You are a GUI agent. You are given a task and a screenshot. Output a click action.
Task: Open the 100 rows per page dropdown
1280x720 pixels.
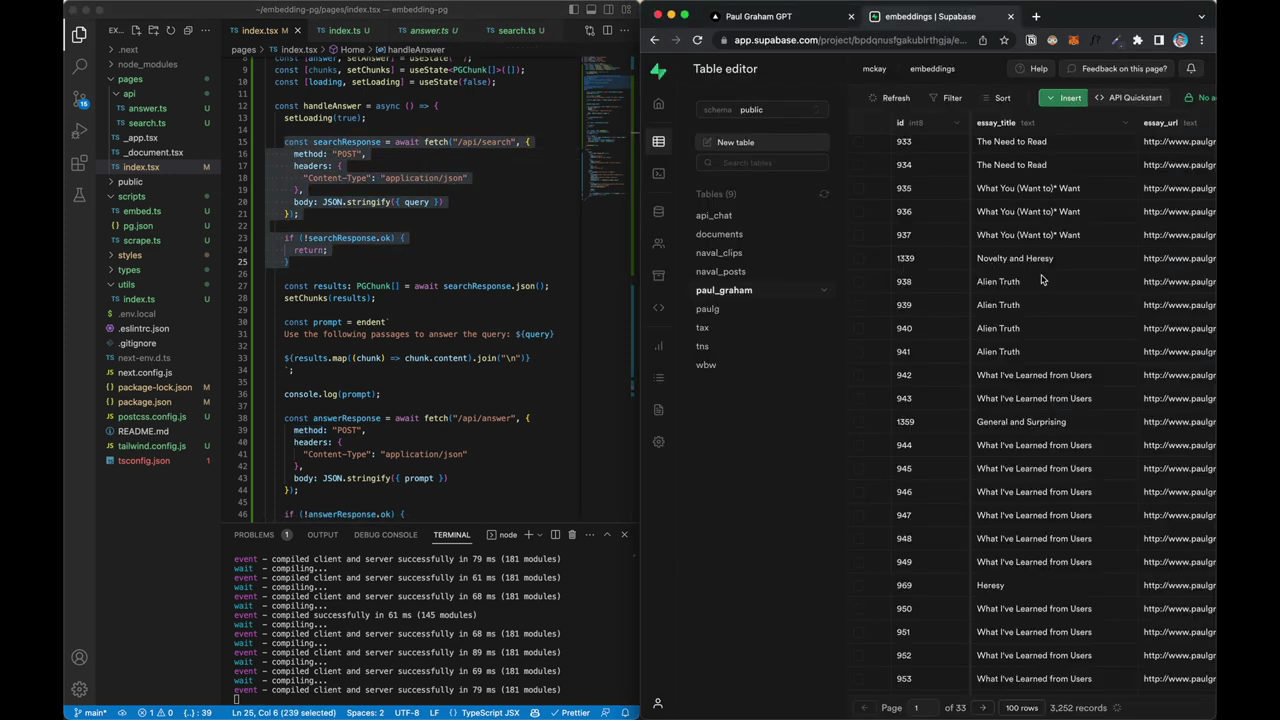tap(1022, 708)
